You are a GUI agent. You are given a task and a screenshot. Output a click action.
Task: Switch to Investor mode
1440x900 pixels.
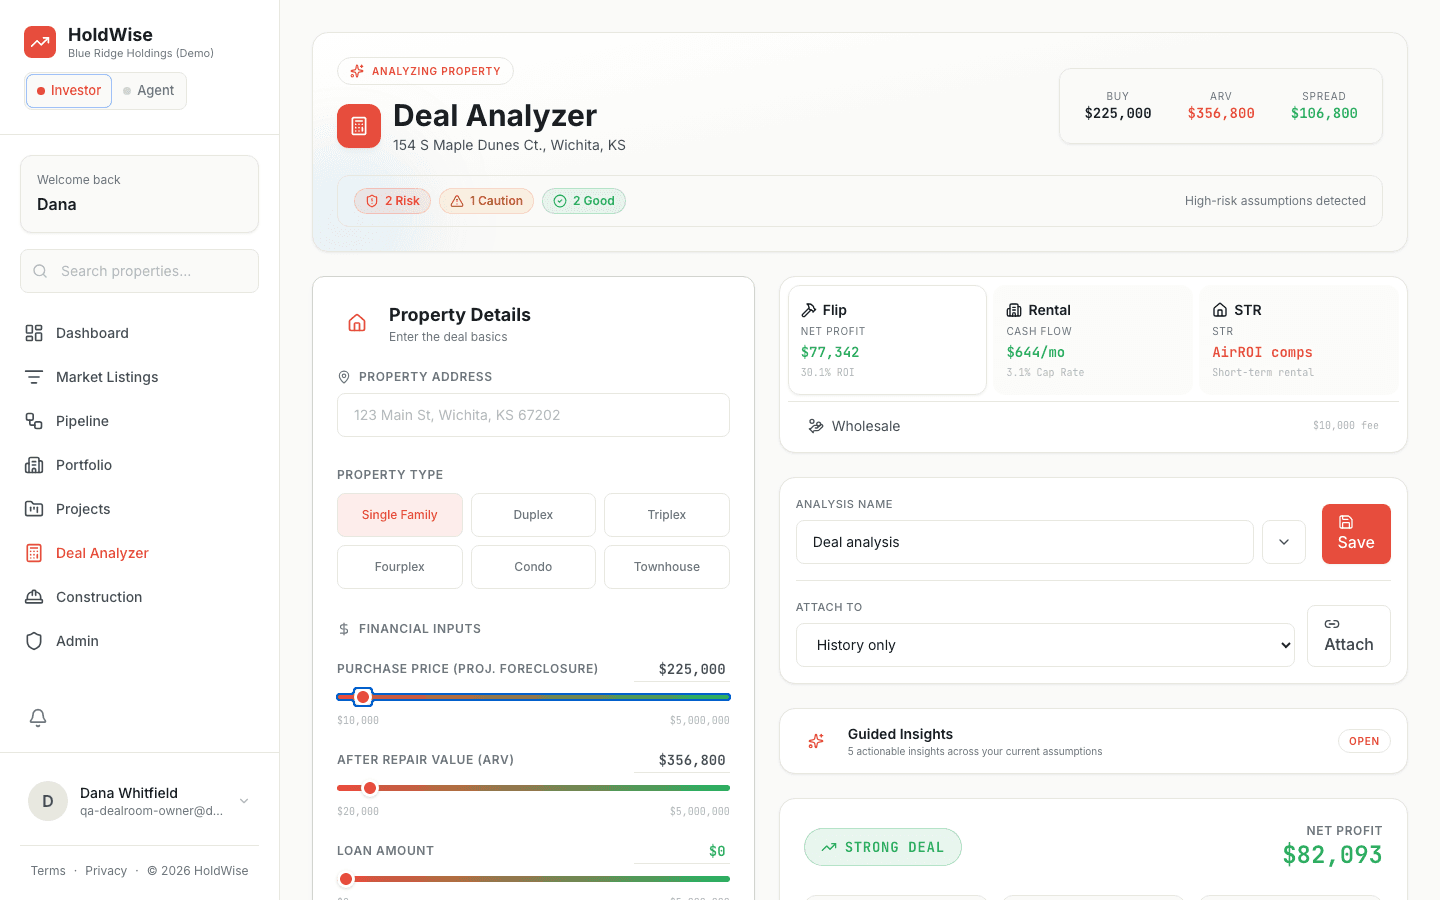tap(69, 90)
